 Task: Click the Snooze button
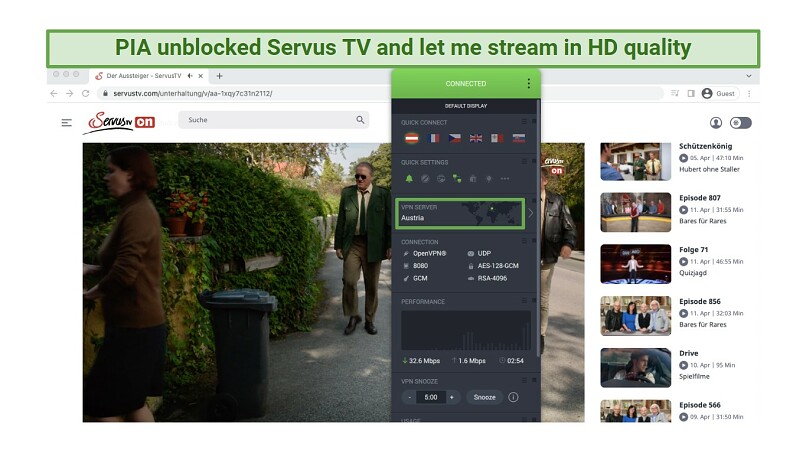coord(484,397)
